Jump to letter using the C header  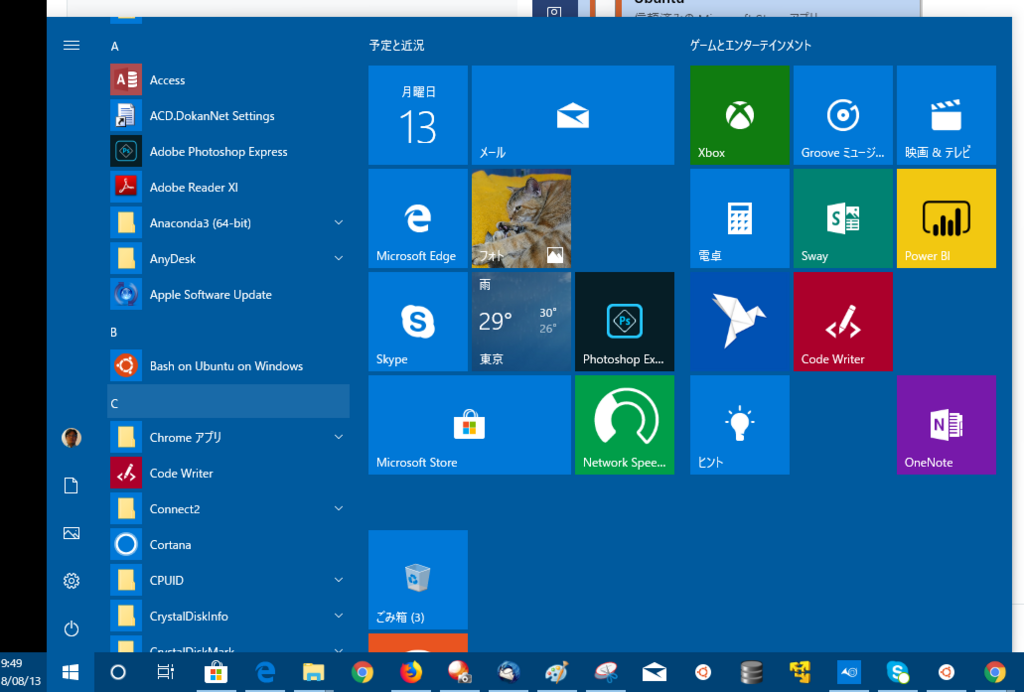(x=229, y=401)
